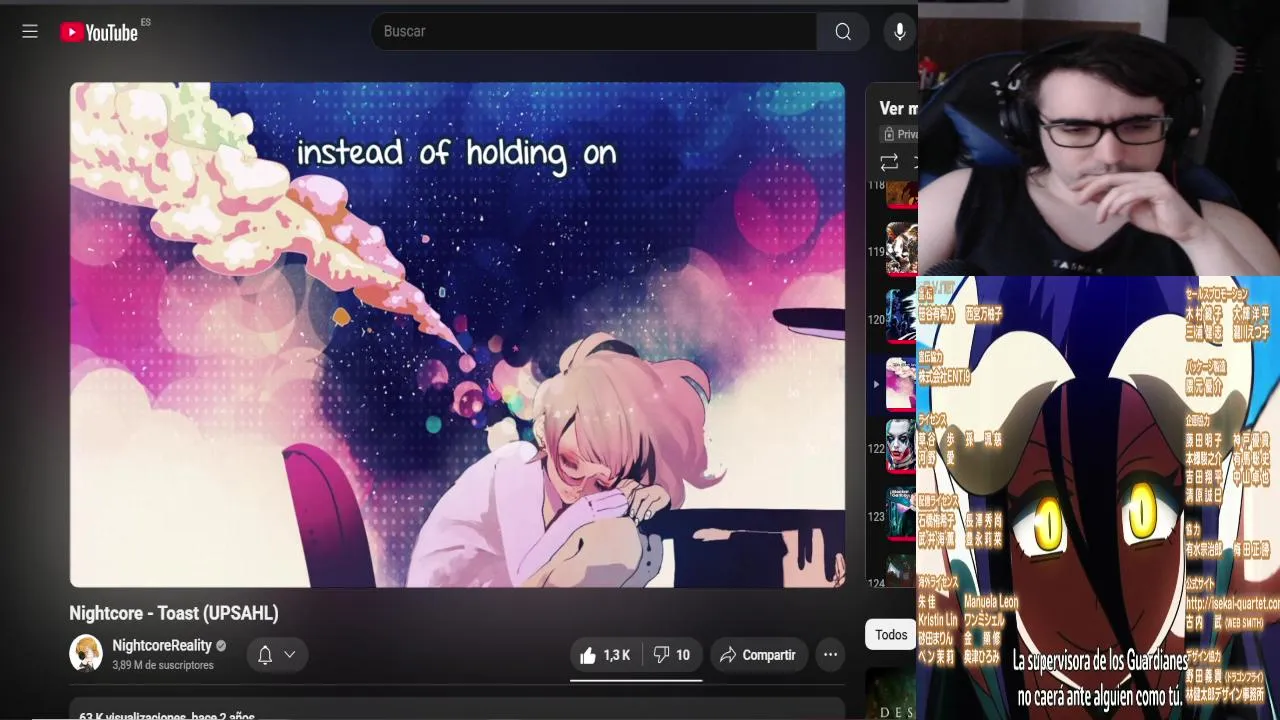Open the three-dot more actions menu

click(830, 655)
